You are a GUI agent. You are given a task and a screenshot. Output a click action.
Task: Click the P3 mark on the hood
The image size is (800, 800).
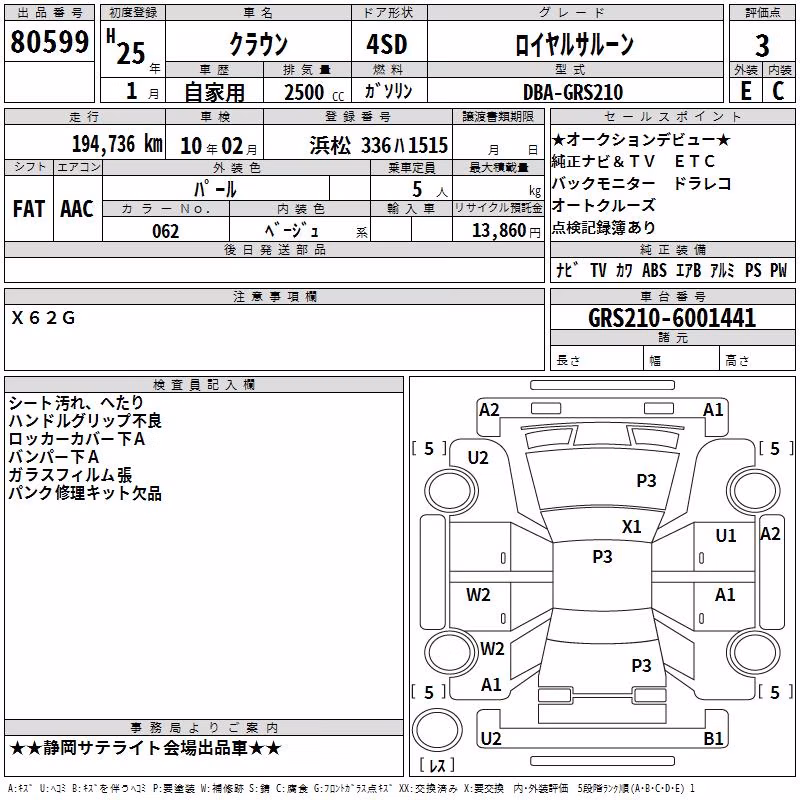point(646,481)
